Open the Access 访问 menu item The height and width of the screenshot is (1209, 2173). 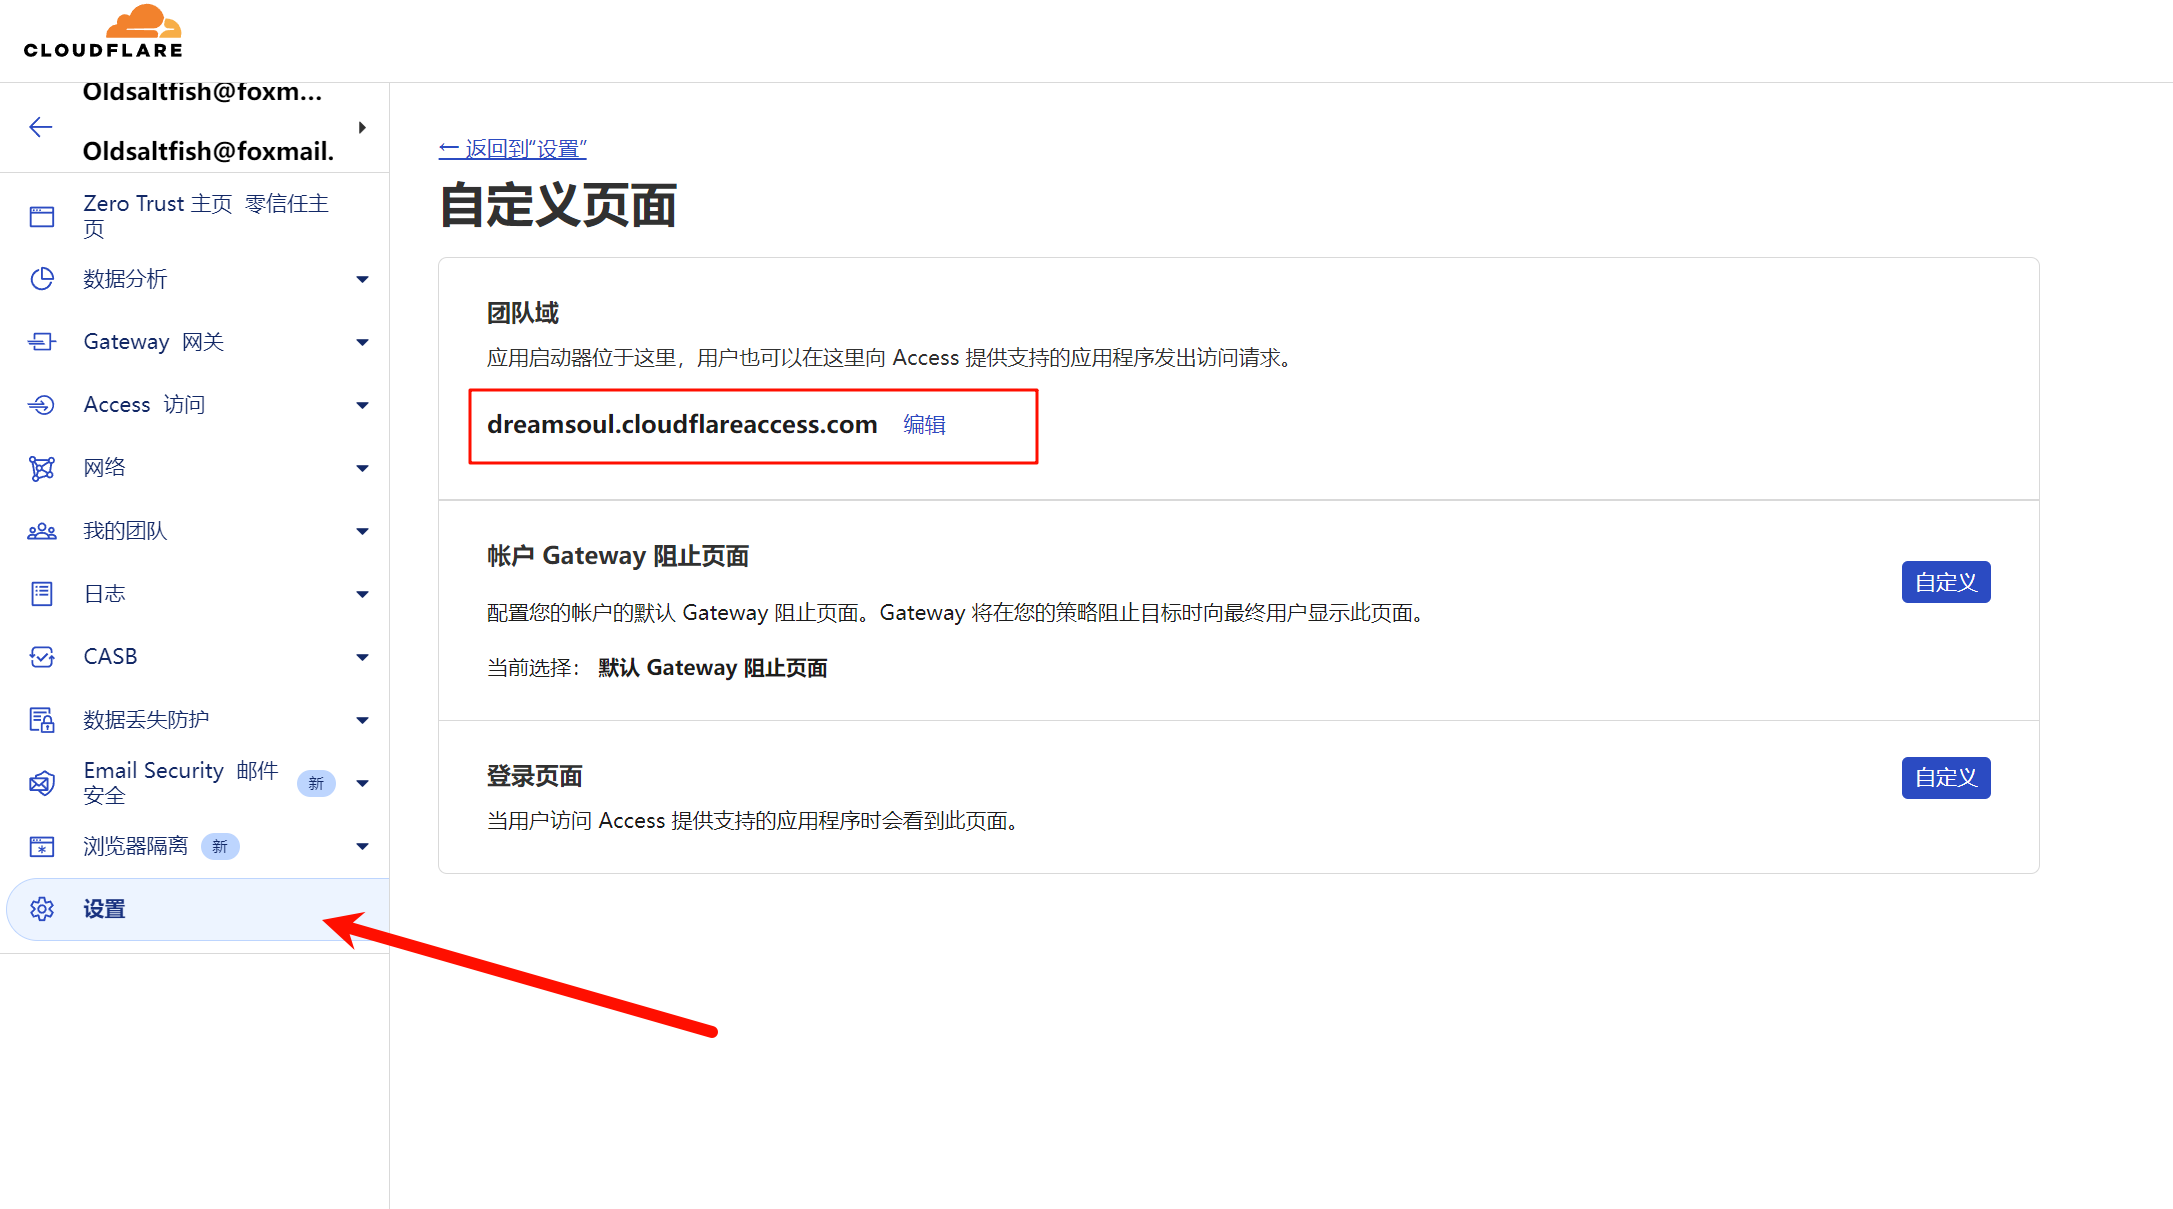144,405
